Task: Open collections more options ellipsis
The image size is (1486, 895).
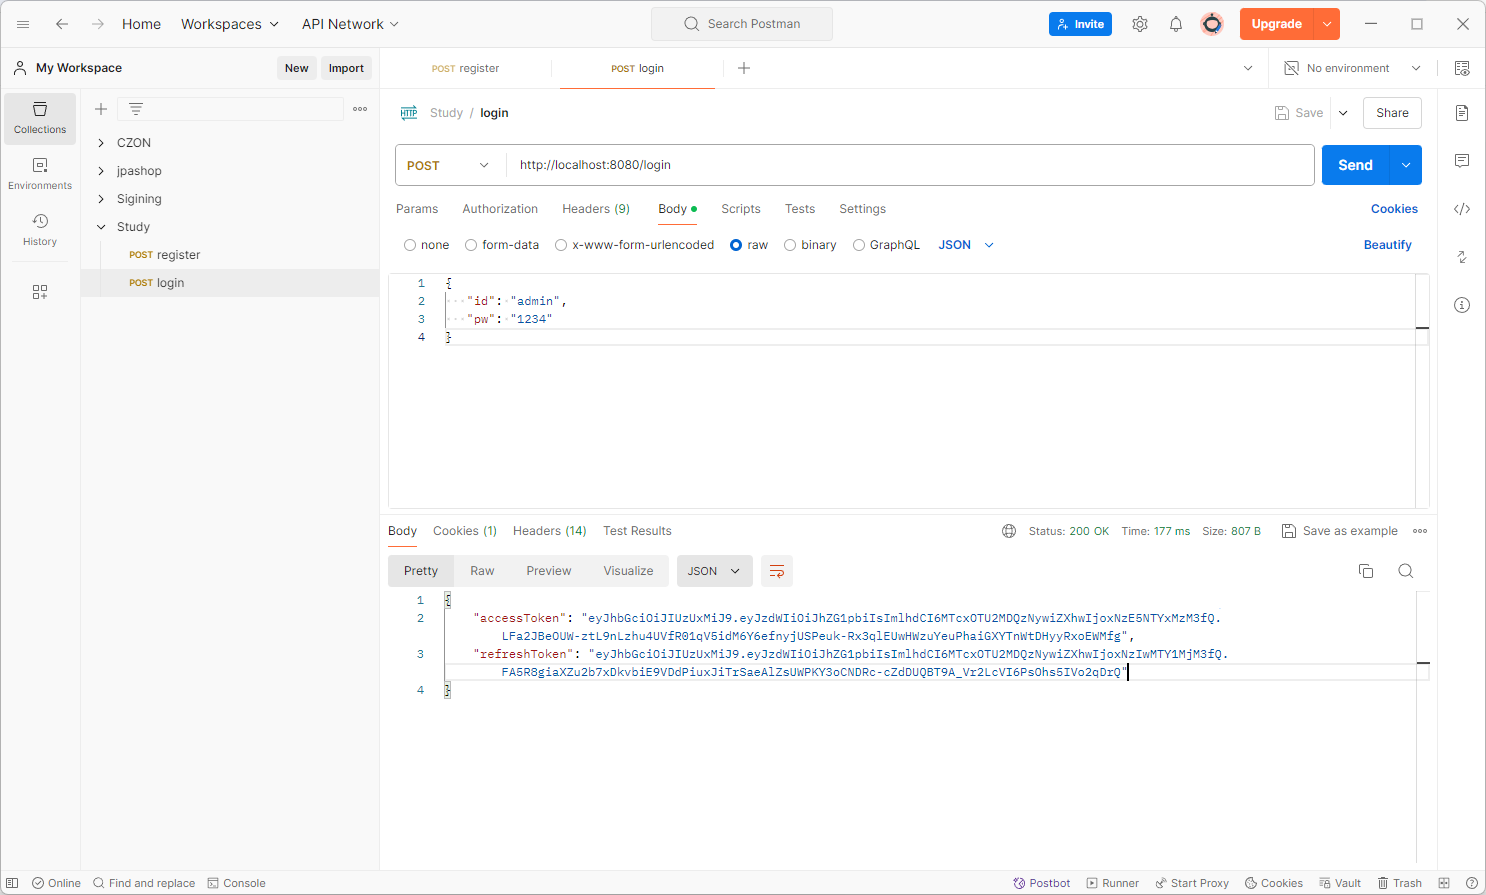Action: point(360,109)
